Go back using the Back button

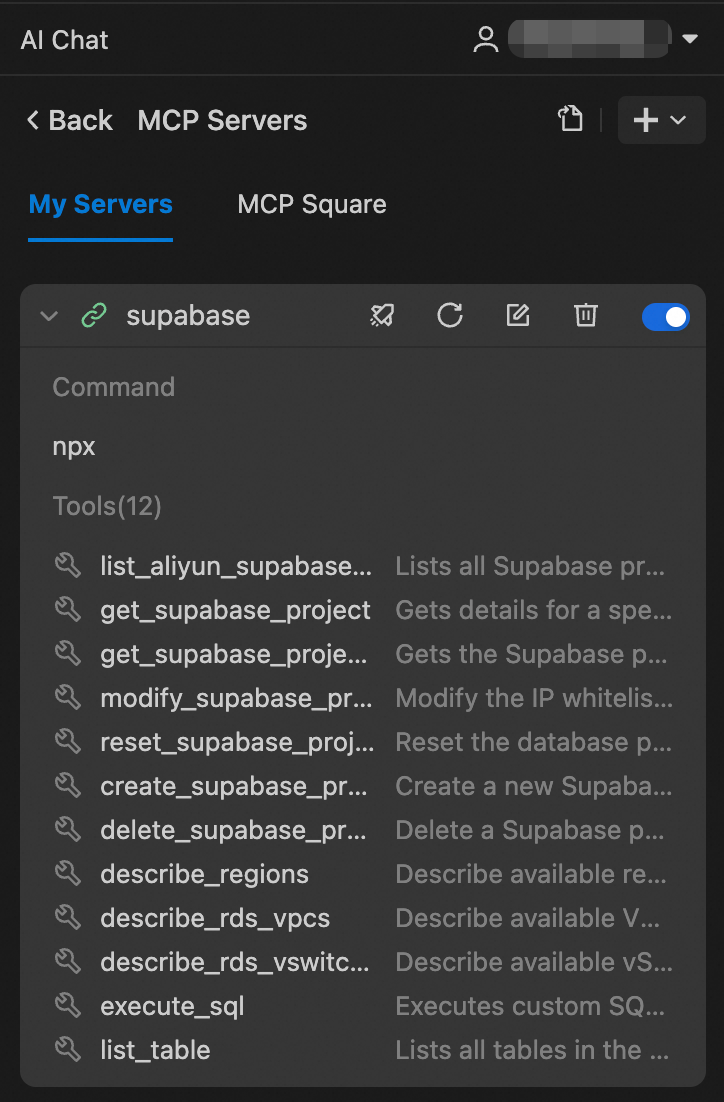69,121
